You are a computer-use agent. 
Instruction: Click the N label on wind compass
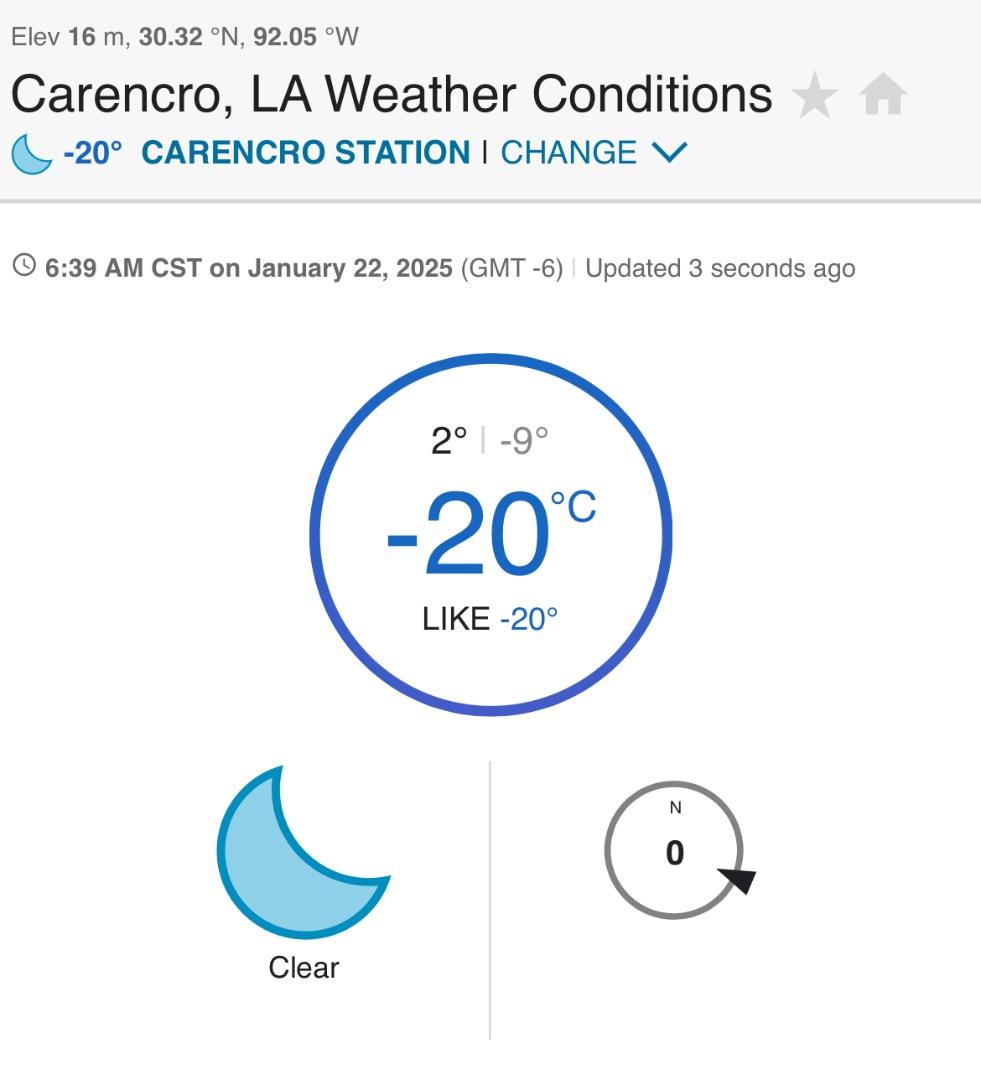(675, 808)
